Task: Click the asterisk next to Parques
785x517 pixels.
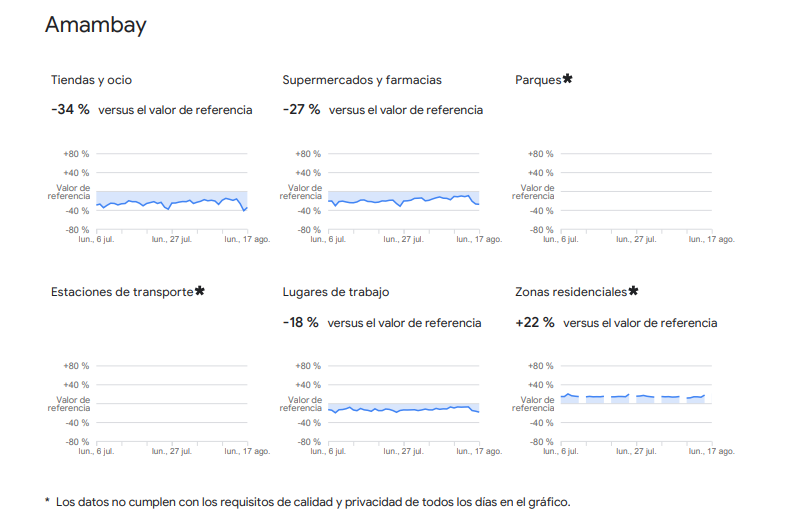Action: (567, 79)
